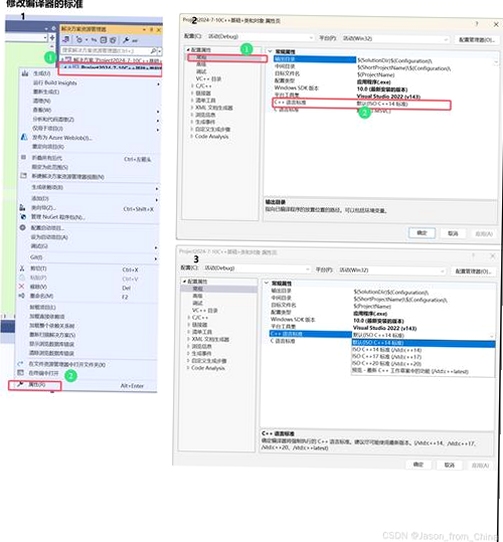This screenshot has width=503, height=542.
Task: Click 确定 button in lower property dialog
Action: (418, 464)
